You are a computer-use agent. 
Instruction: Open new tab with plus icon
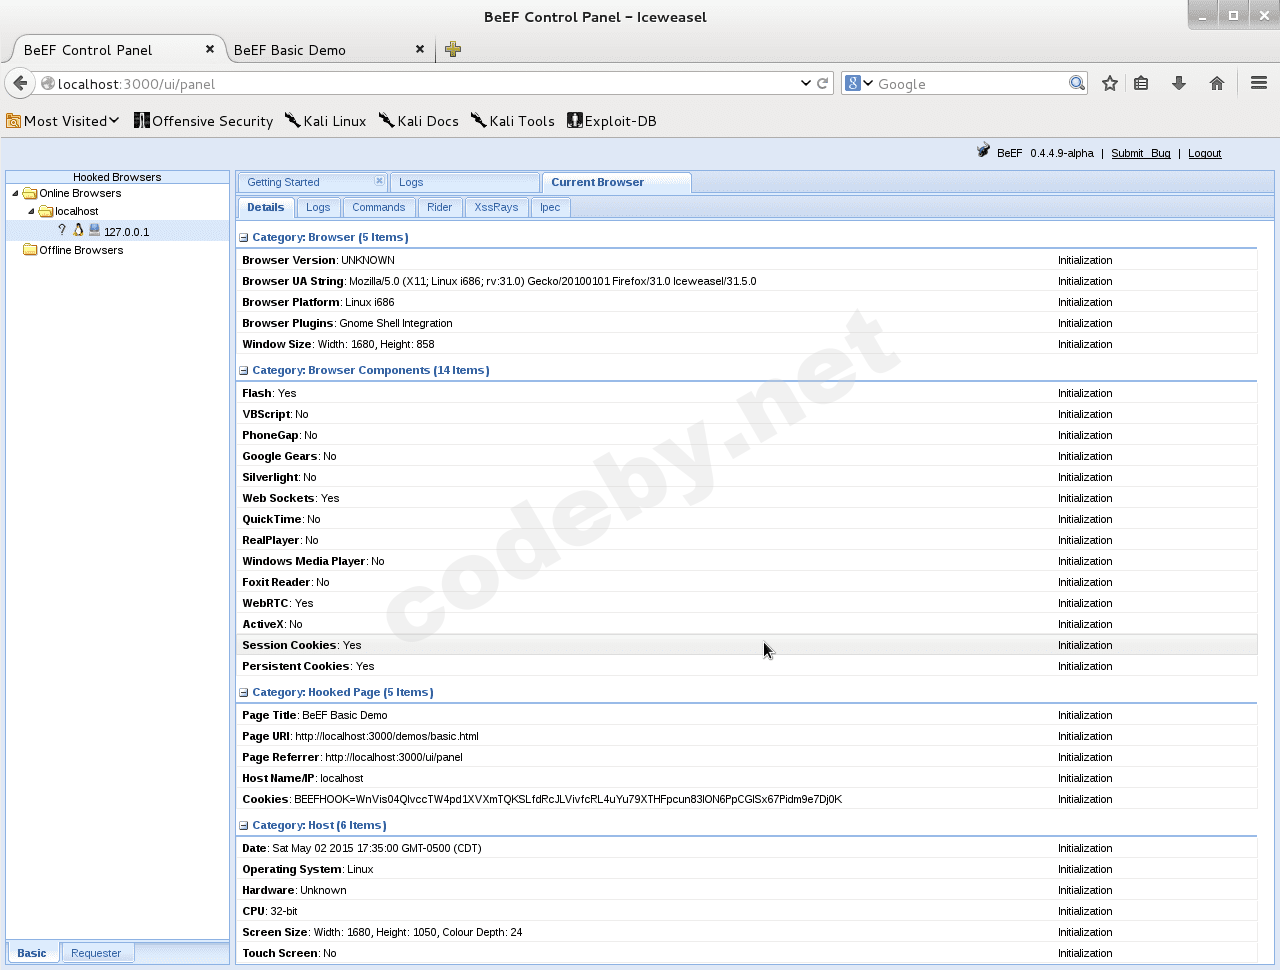453,49
